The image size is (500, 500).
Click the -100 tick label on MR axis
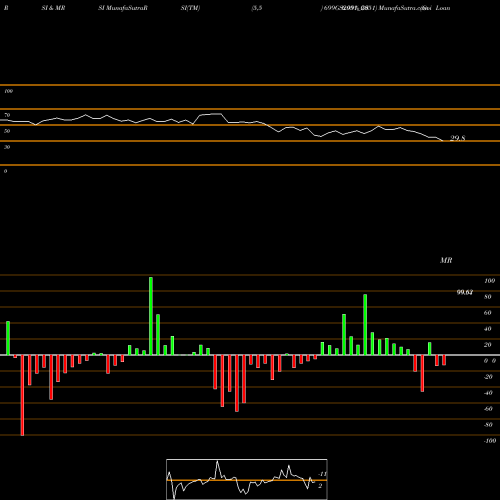pyautogui.click(x=490, y=441)
